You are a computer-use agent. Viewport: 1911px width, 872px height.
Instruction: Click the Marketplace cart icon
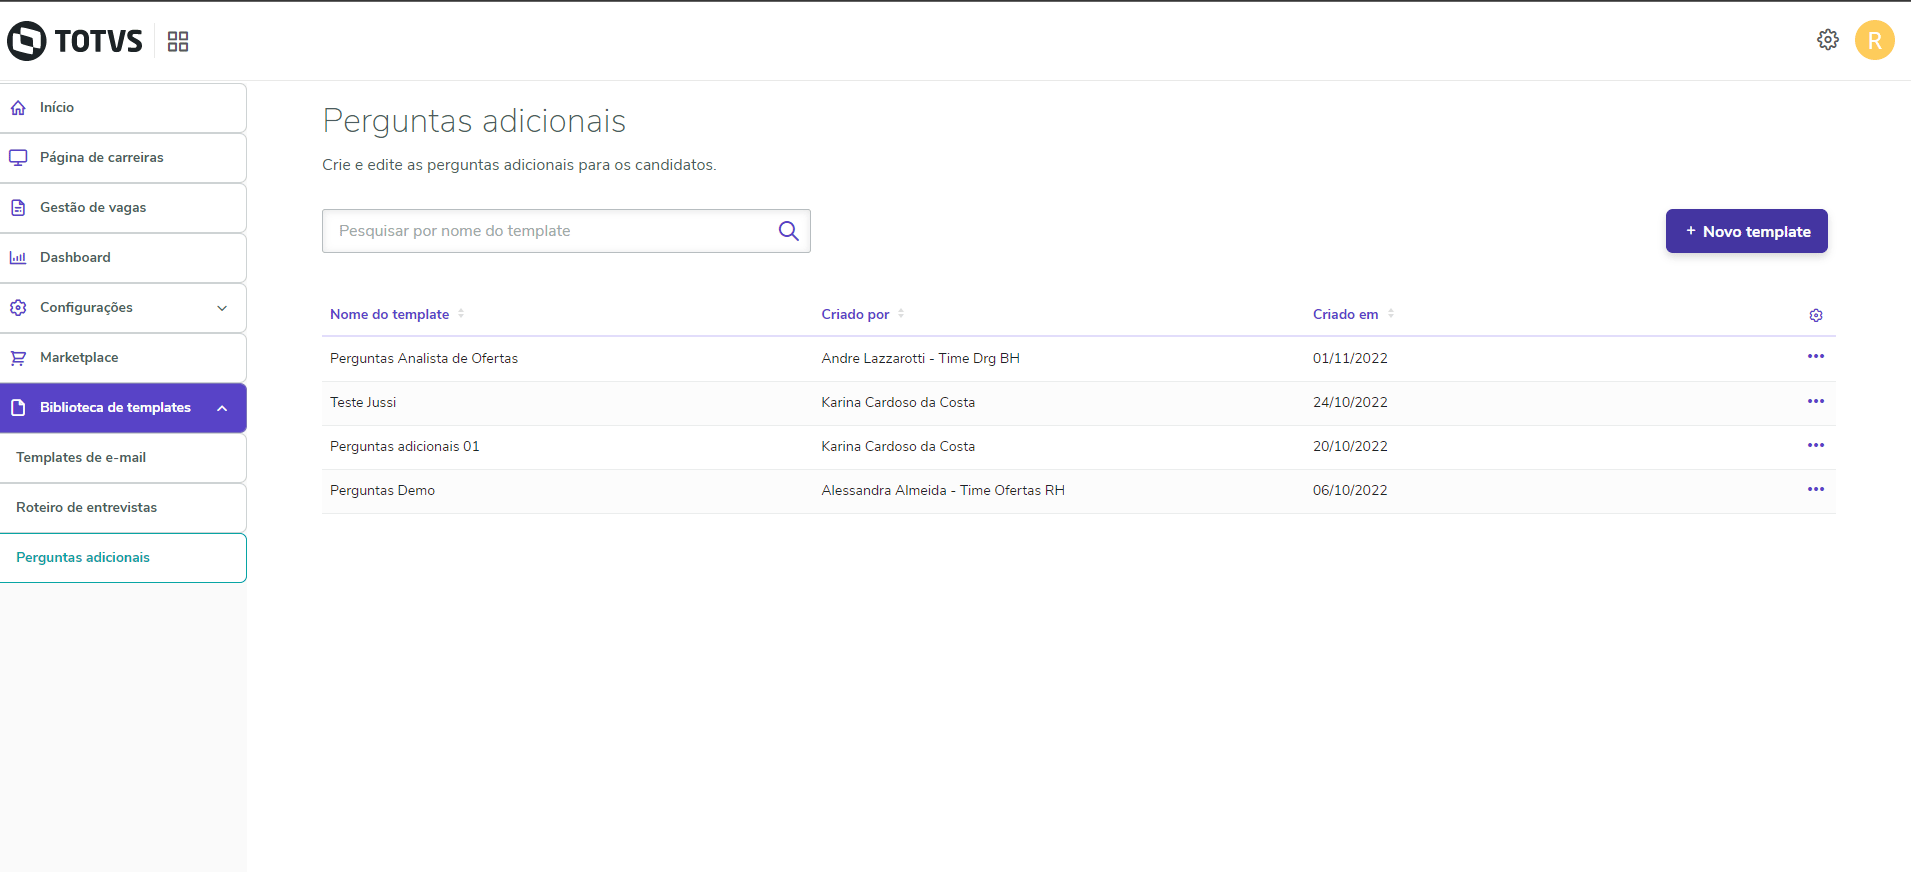pyautogui.click(x=18, y=358)
